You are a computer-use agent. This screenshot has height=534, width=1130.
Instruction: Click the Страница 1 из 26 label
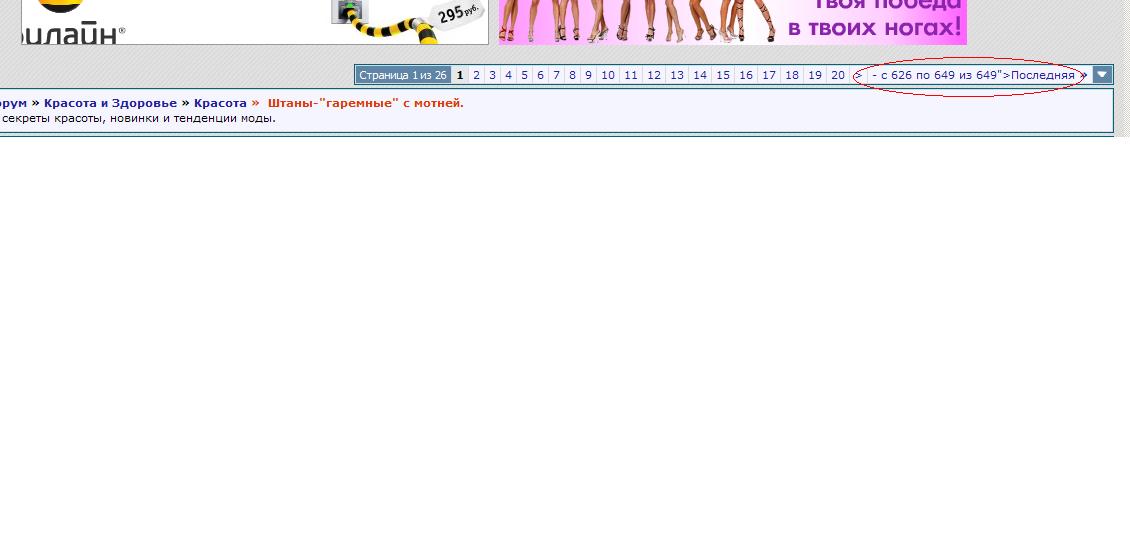[403, 75]
